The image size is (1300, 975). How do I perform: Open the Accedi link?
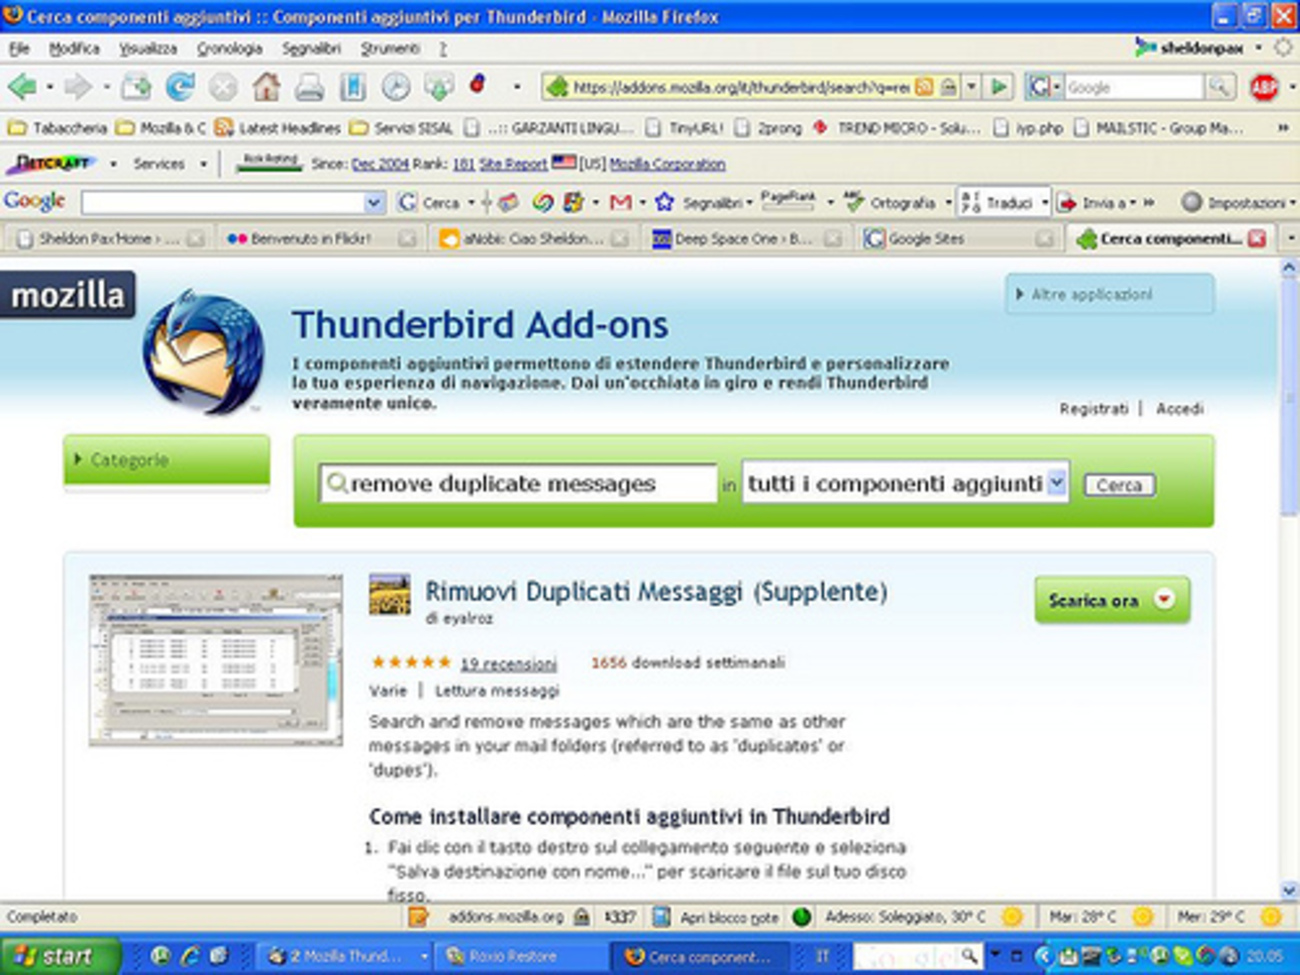(x=1180, y=408)
